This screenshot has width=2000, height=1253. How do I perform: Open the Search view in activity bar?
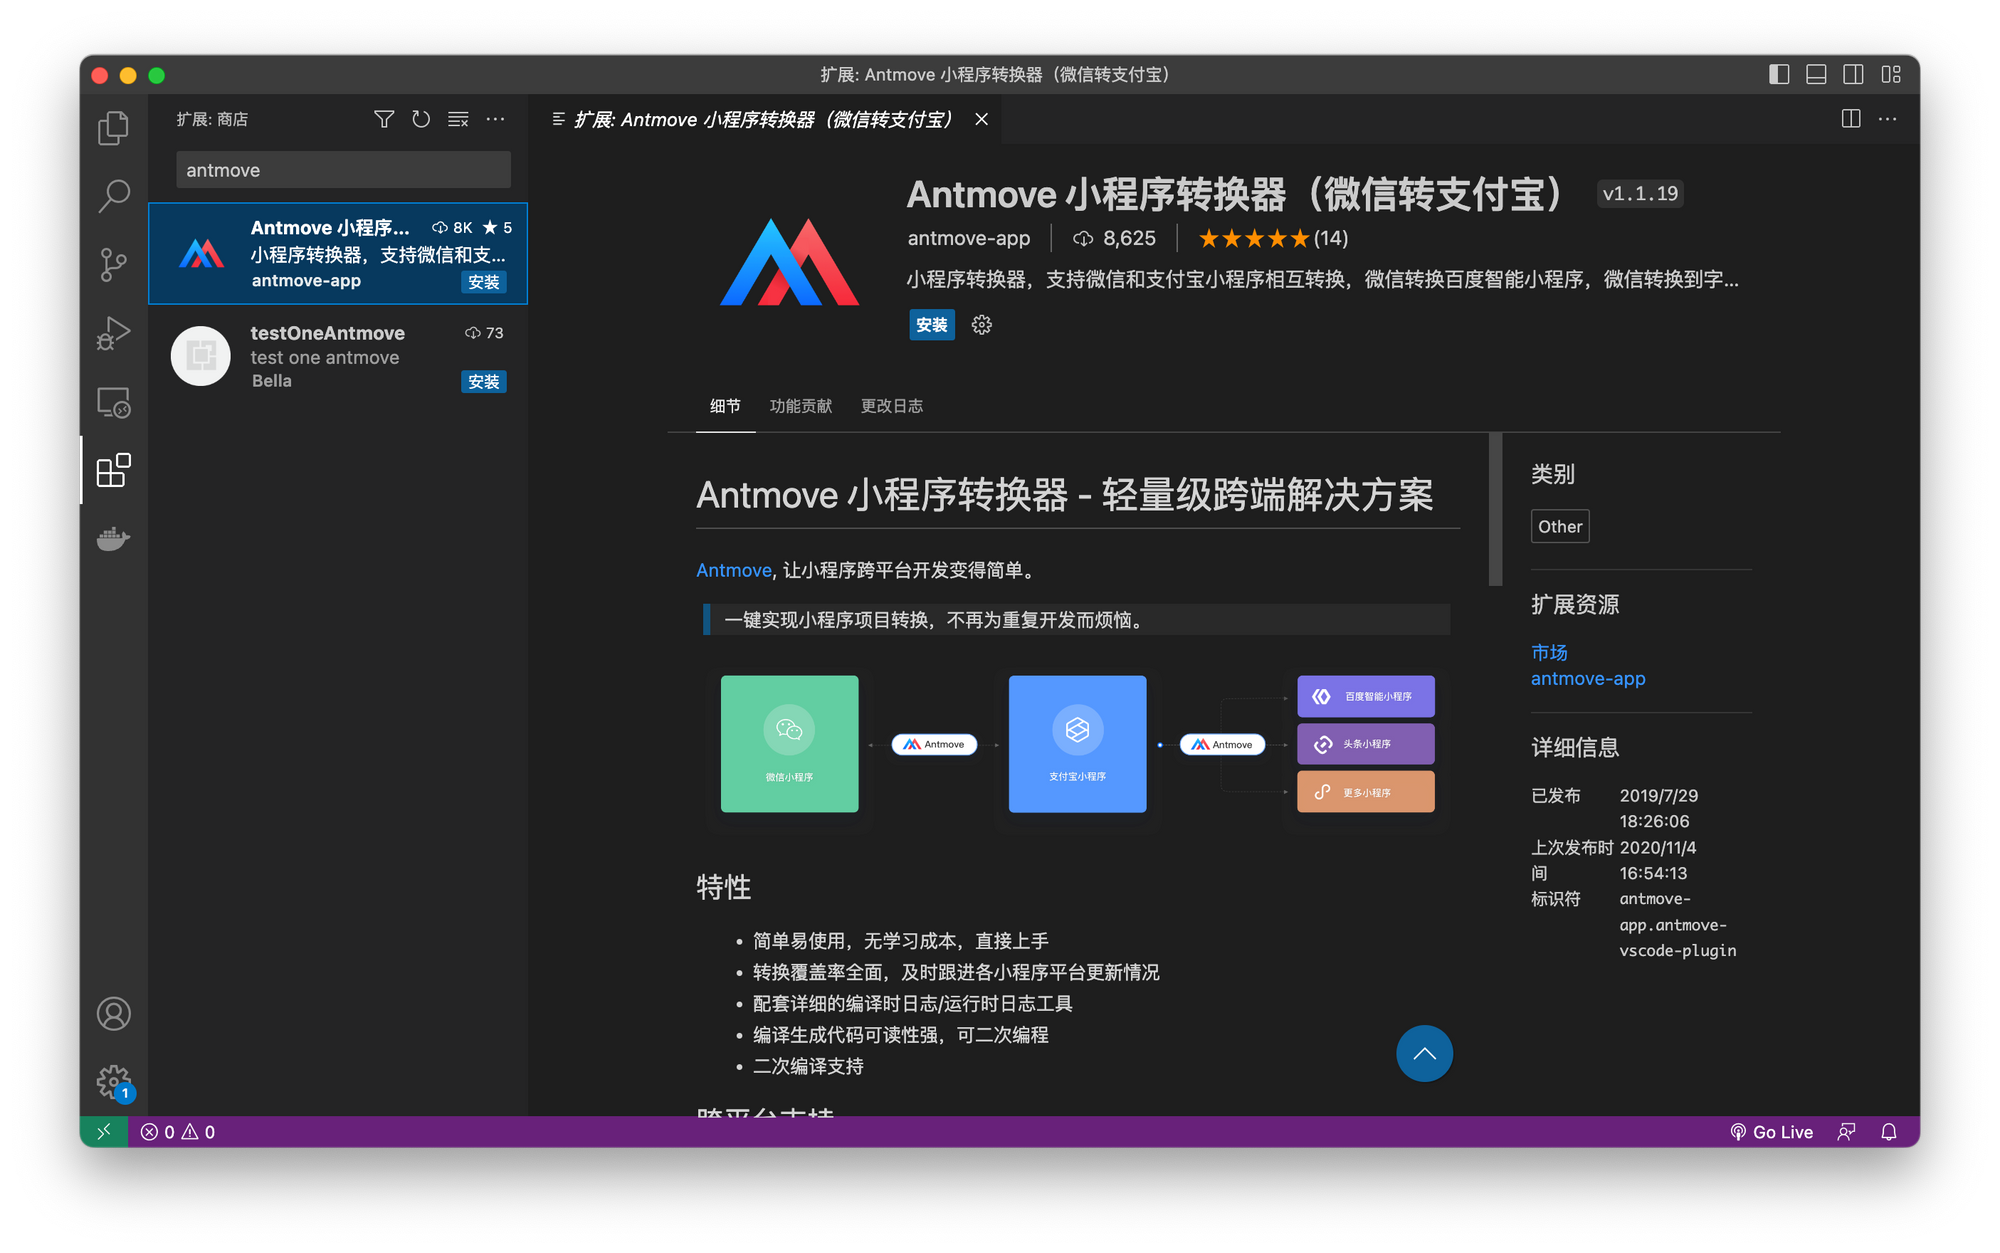[x=114, y=196]
